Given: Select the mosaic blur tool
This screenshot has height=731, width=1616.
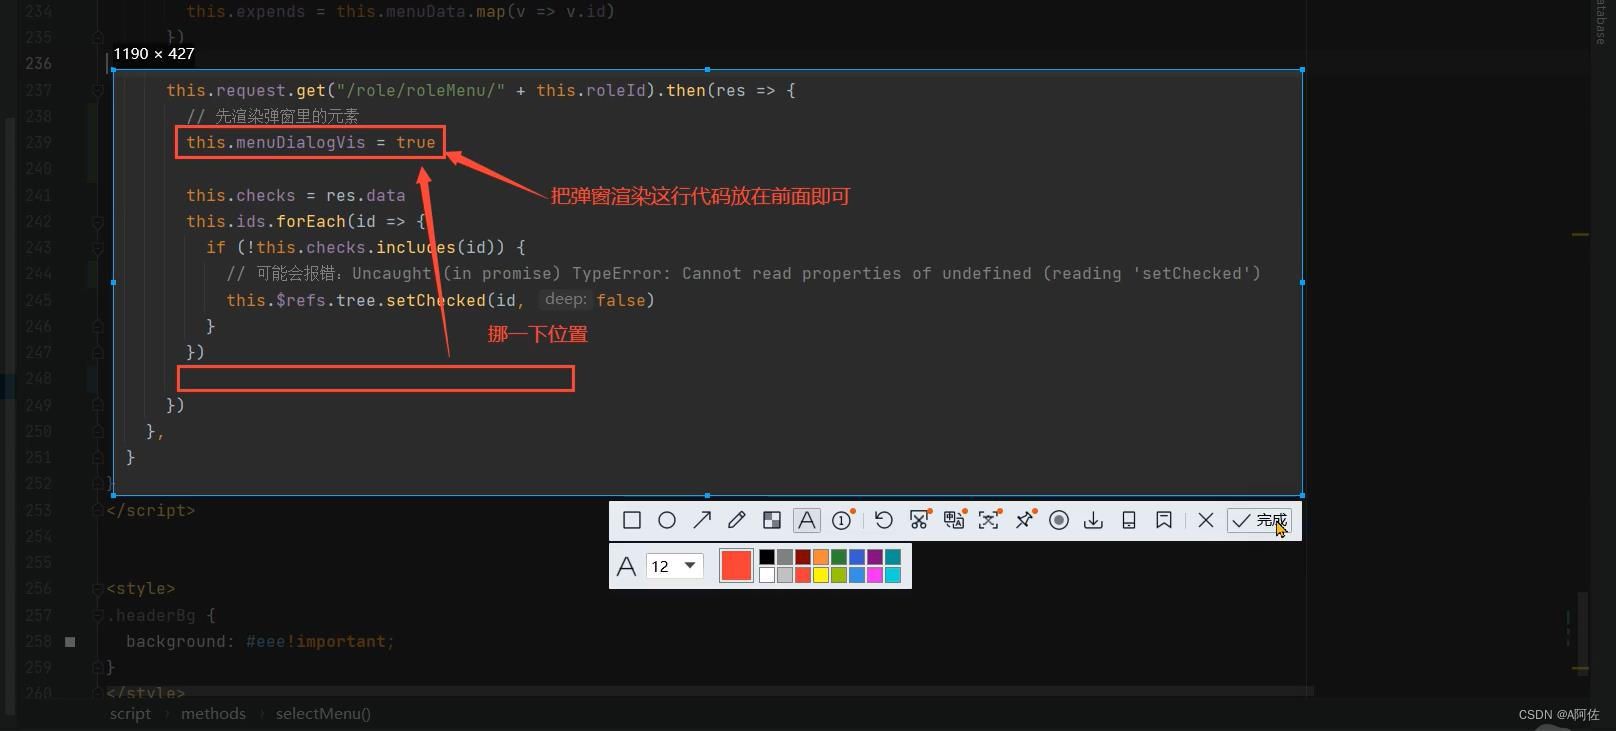Looking at the screenshot, I should click(x=772, y=520).
